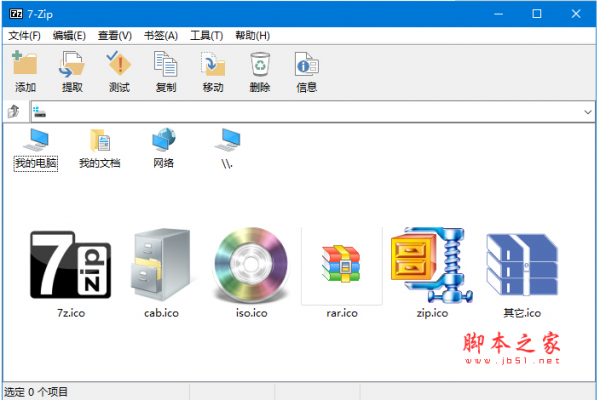Viewport: 600px width, 400px height.
Task: Open the 编辑(E) menu
Action: coord(69,36)
